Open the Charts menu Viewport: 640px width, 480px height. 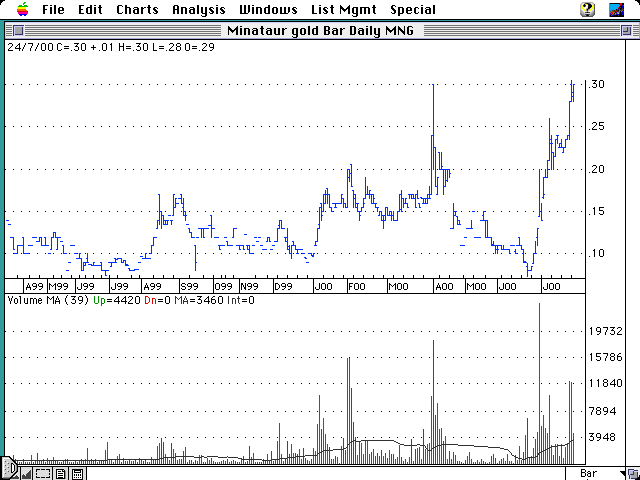137,9
